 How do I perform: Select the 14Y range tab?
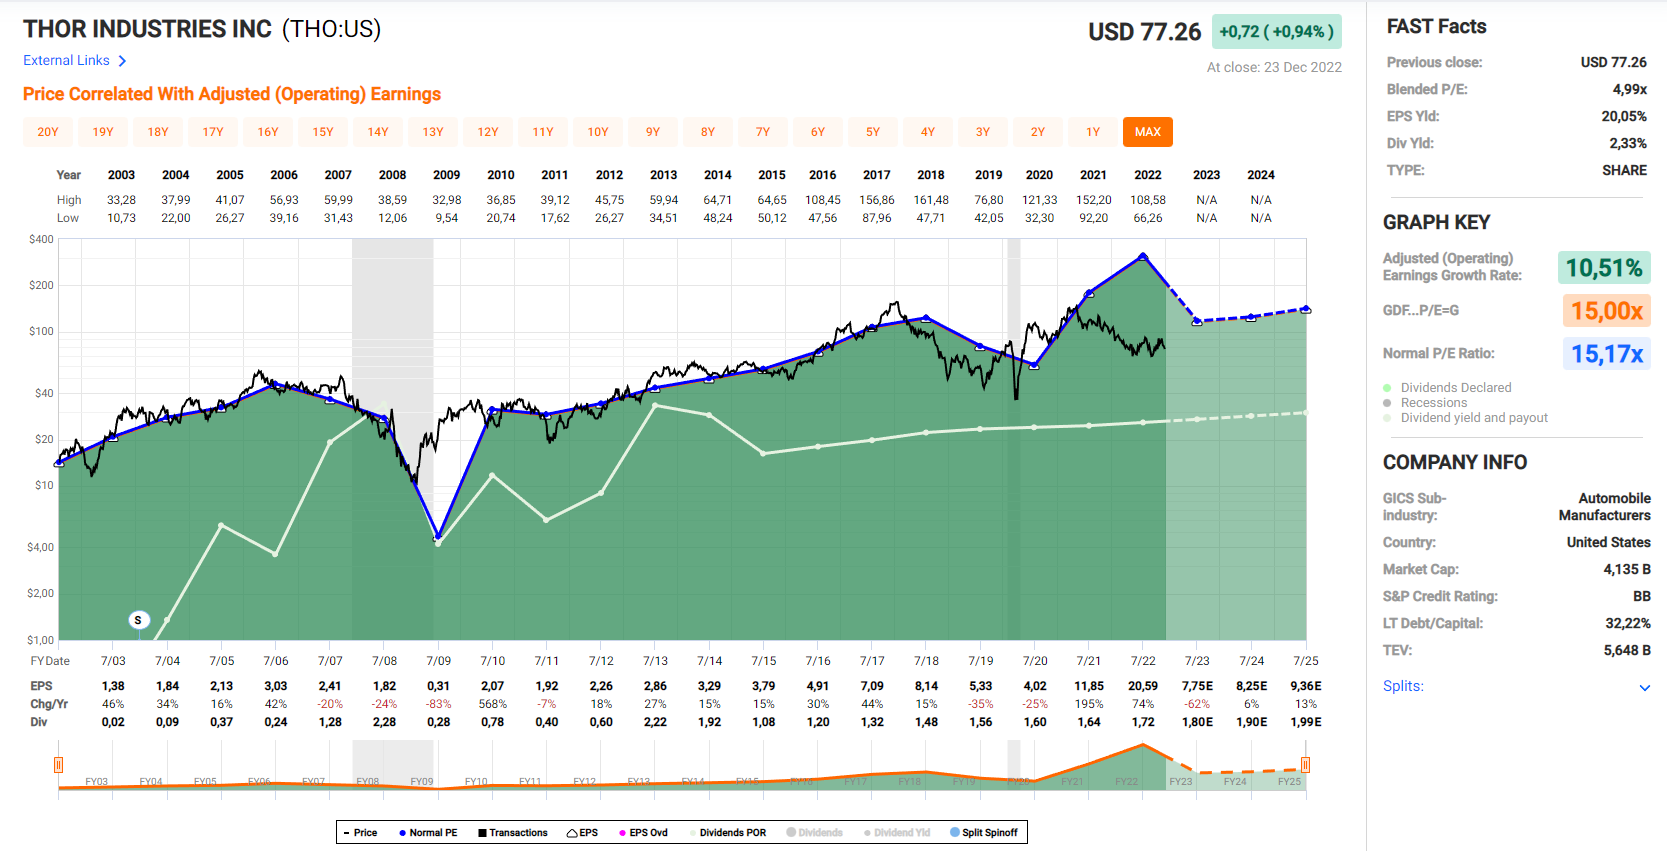click(x=378, y=132)
